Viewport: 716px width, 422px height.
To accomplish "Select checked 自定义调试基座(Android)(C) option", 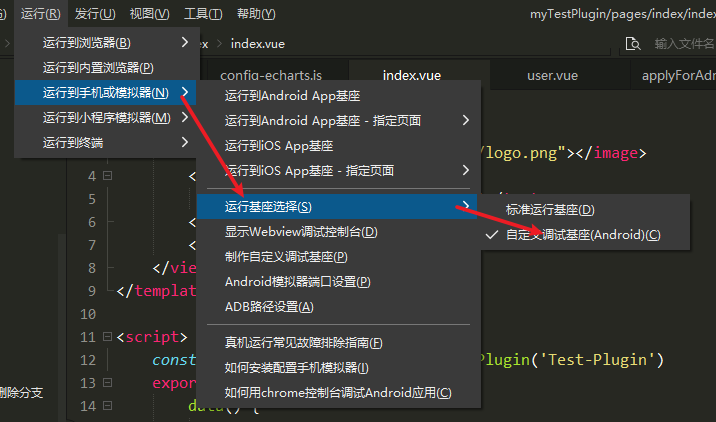I will tap(584, 235).
